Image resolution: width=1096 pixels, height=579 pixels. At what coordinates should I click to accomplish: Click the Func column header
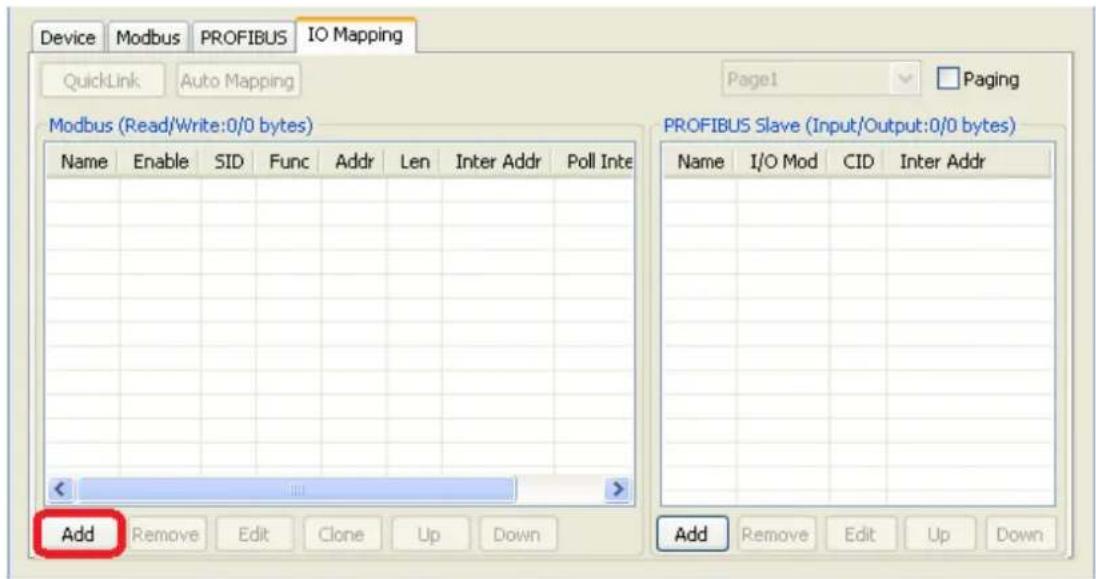tap(289, 162)
